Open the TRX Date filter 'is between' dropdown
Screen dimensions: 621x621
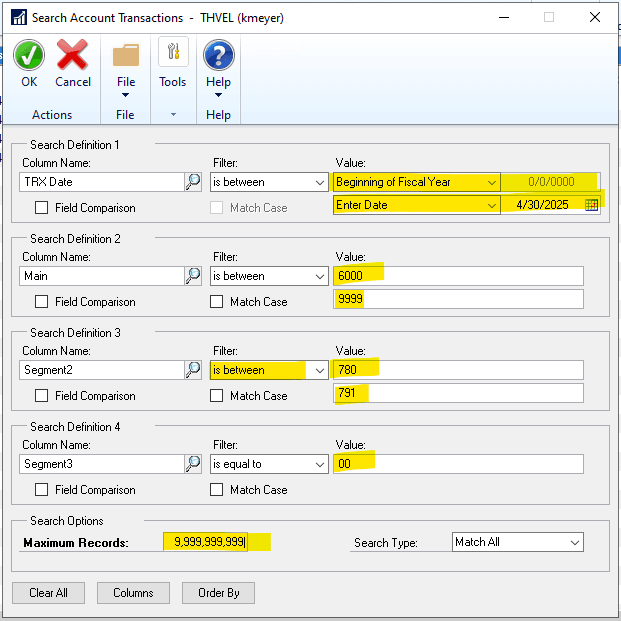tap(269, 182)
